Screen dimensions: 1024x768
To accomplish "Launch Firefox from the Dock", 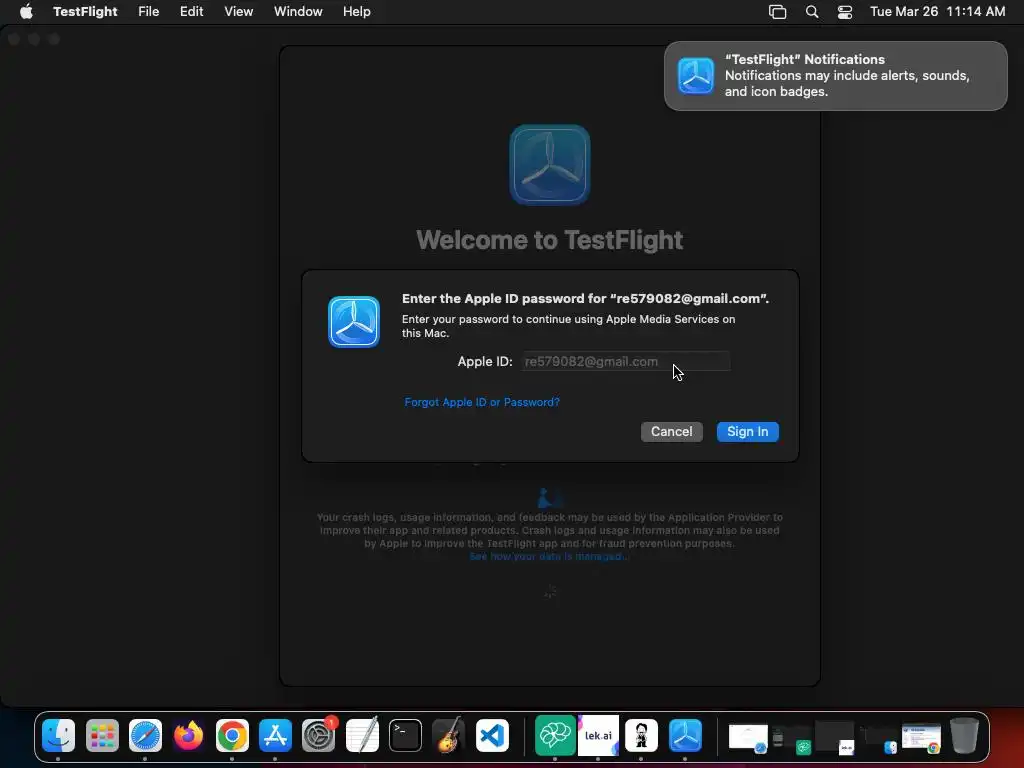I will 188,735.
